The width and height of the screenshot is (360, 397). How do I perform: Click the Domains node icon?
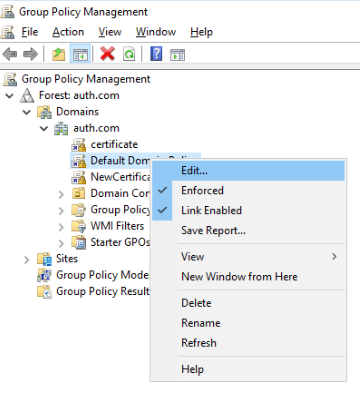(44, 112)
